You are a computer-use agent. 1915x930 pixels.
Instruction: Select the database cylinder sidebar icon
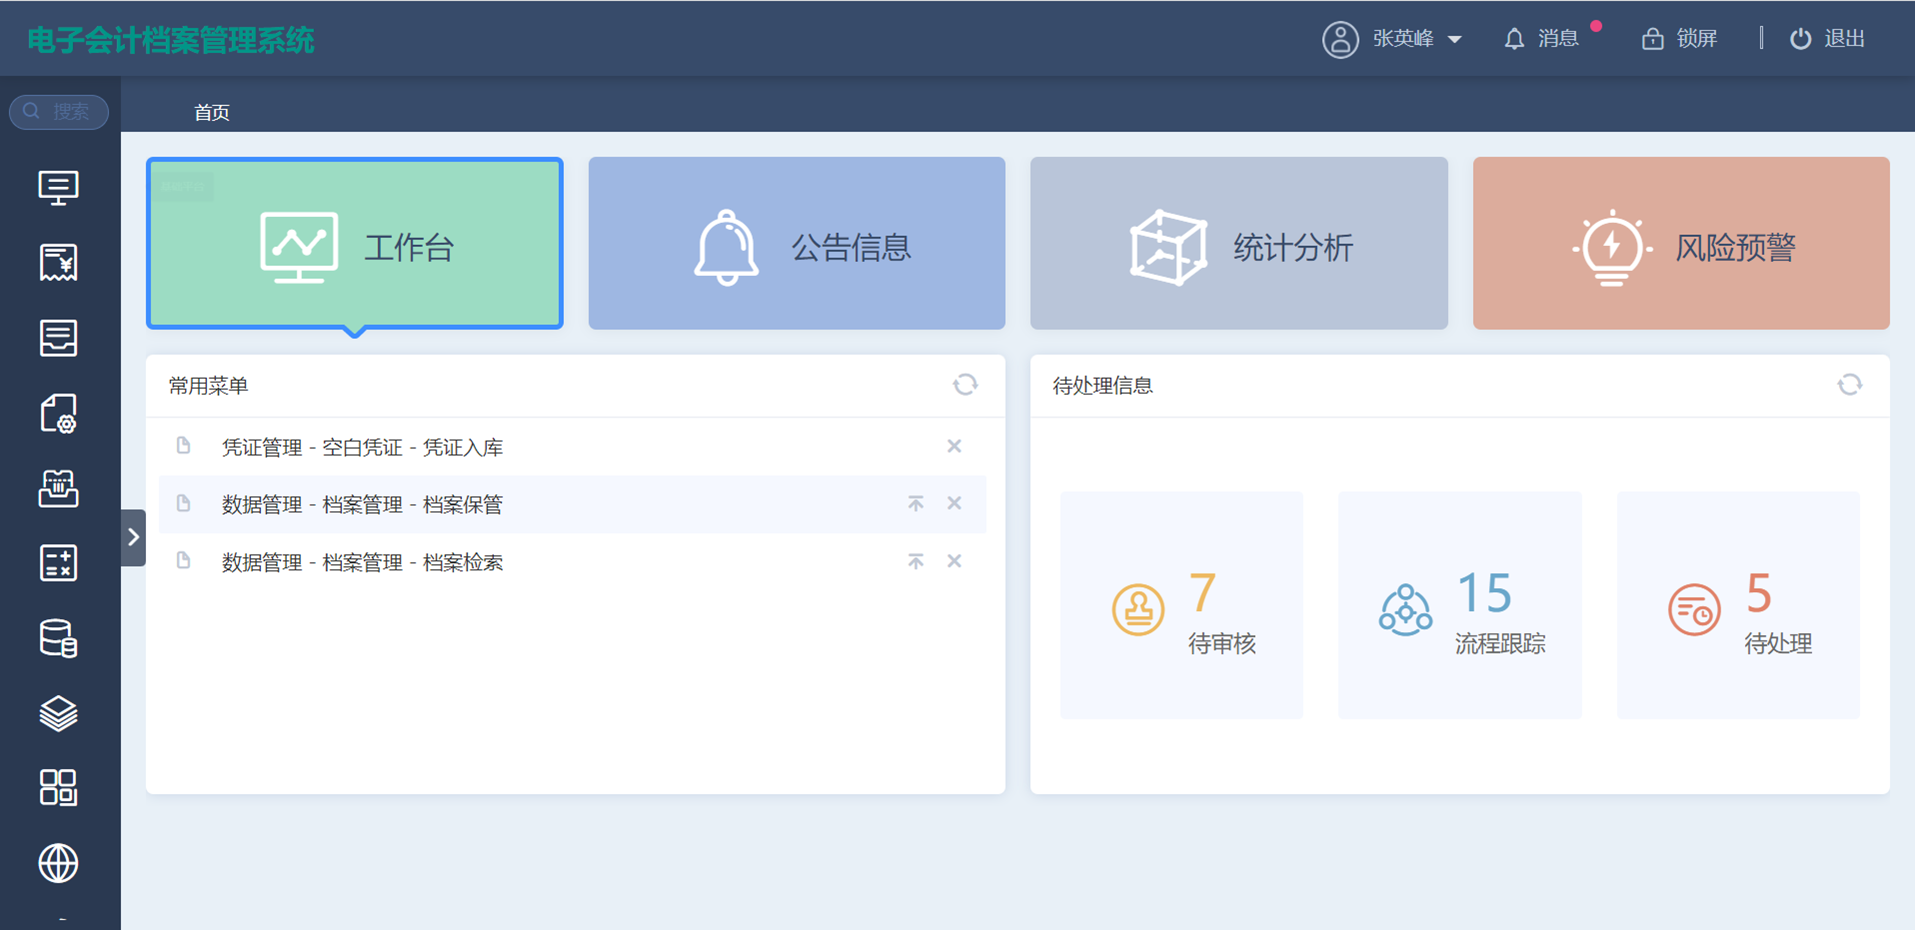coord(58,638)
